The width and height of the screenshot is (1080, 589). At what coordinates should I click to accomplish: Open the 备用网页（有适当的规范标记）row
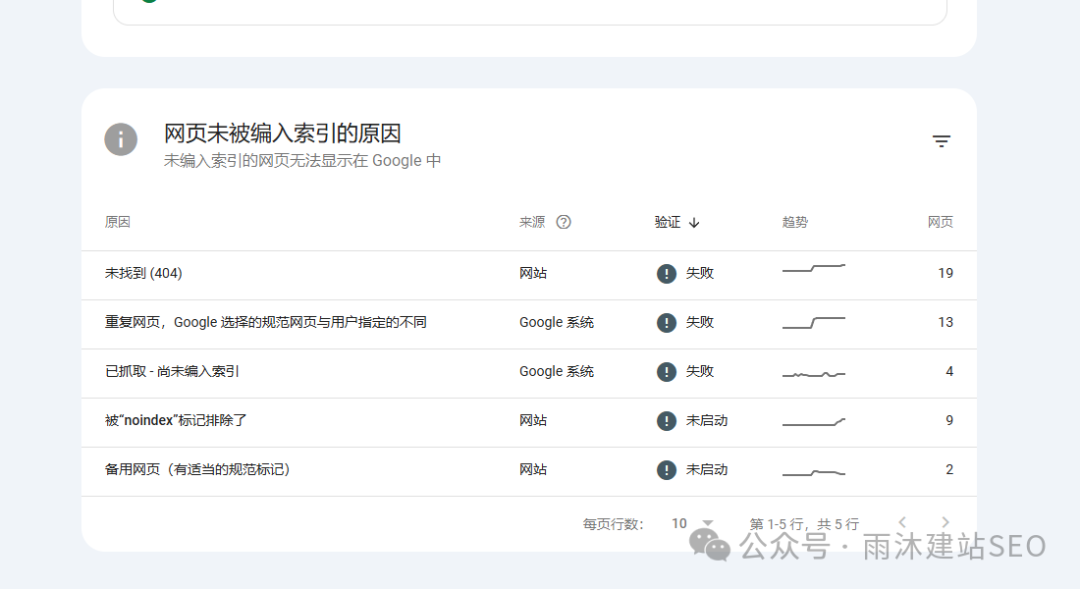[x=198, y=469]
